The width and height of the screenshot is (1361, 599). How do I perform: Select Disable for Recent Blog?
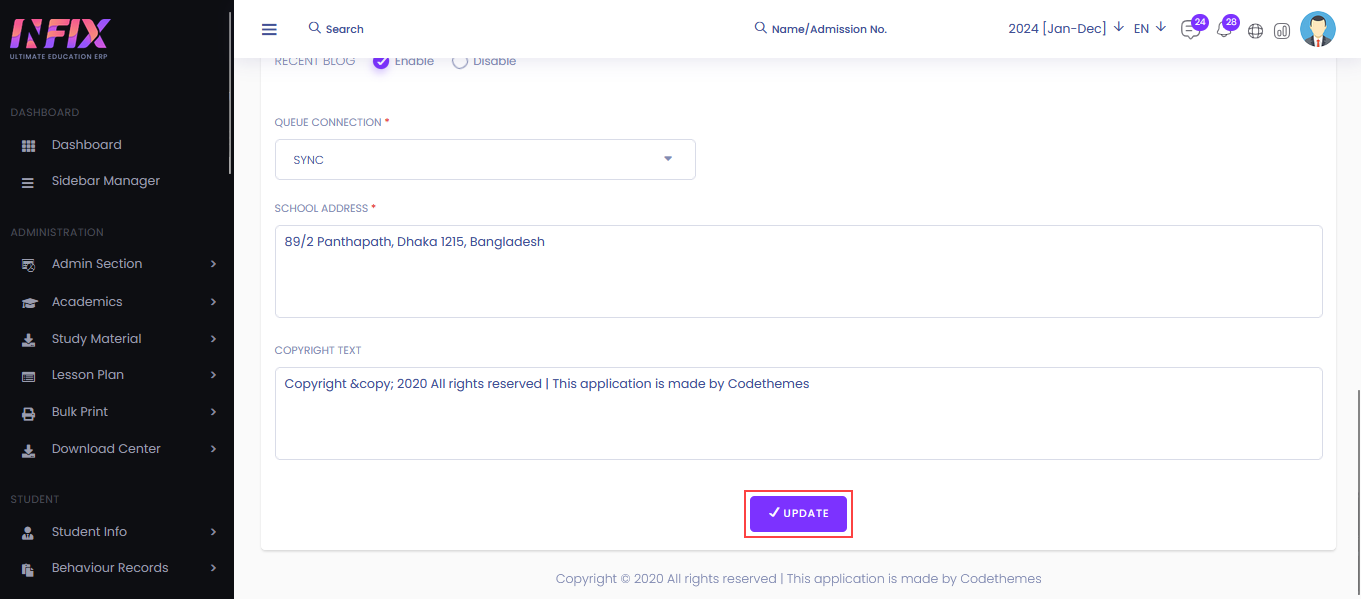[x=460, y=61]
